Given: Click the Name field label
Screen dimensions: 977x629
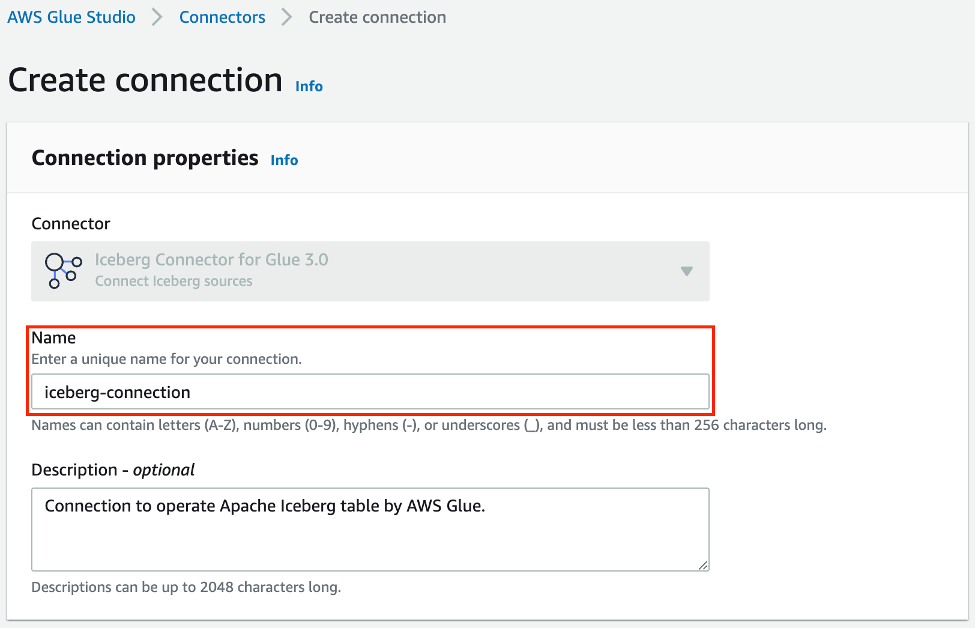Looking at the screenshot, I should (54, 338).
